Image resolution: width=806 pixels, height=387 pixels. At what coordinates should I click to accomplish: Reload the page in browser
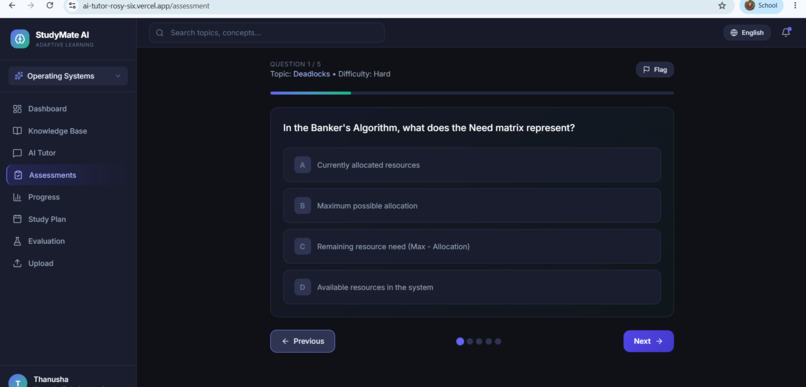(x=49, y=5)
